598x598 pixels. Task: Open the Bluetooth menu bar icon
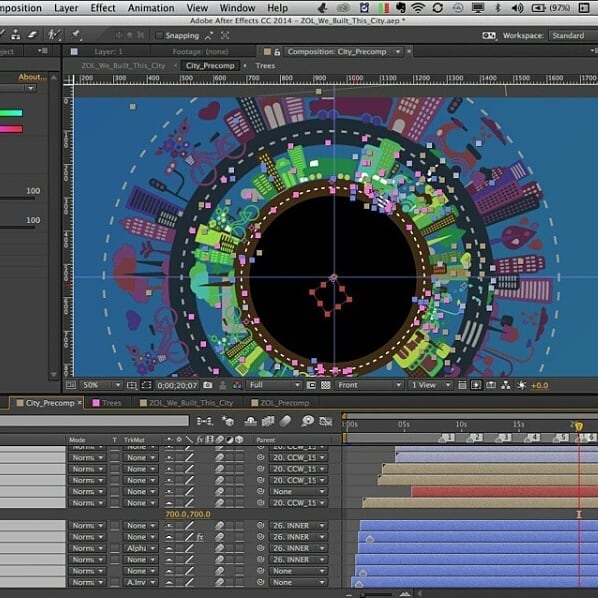(497, 8)
